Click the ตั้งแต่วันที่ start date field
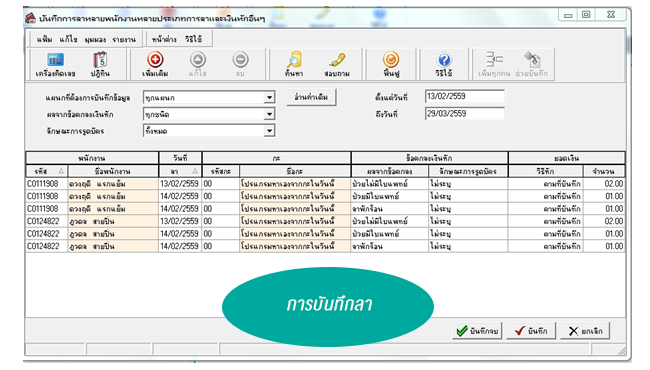 coord(465,96)
